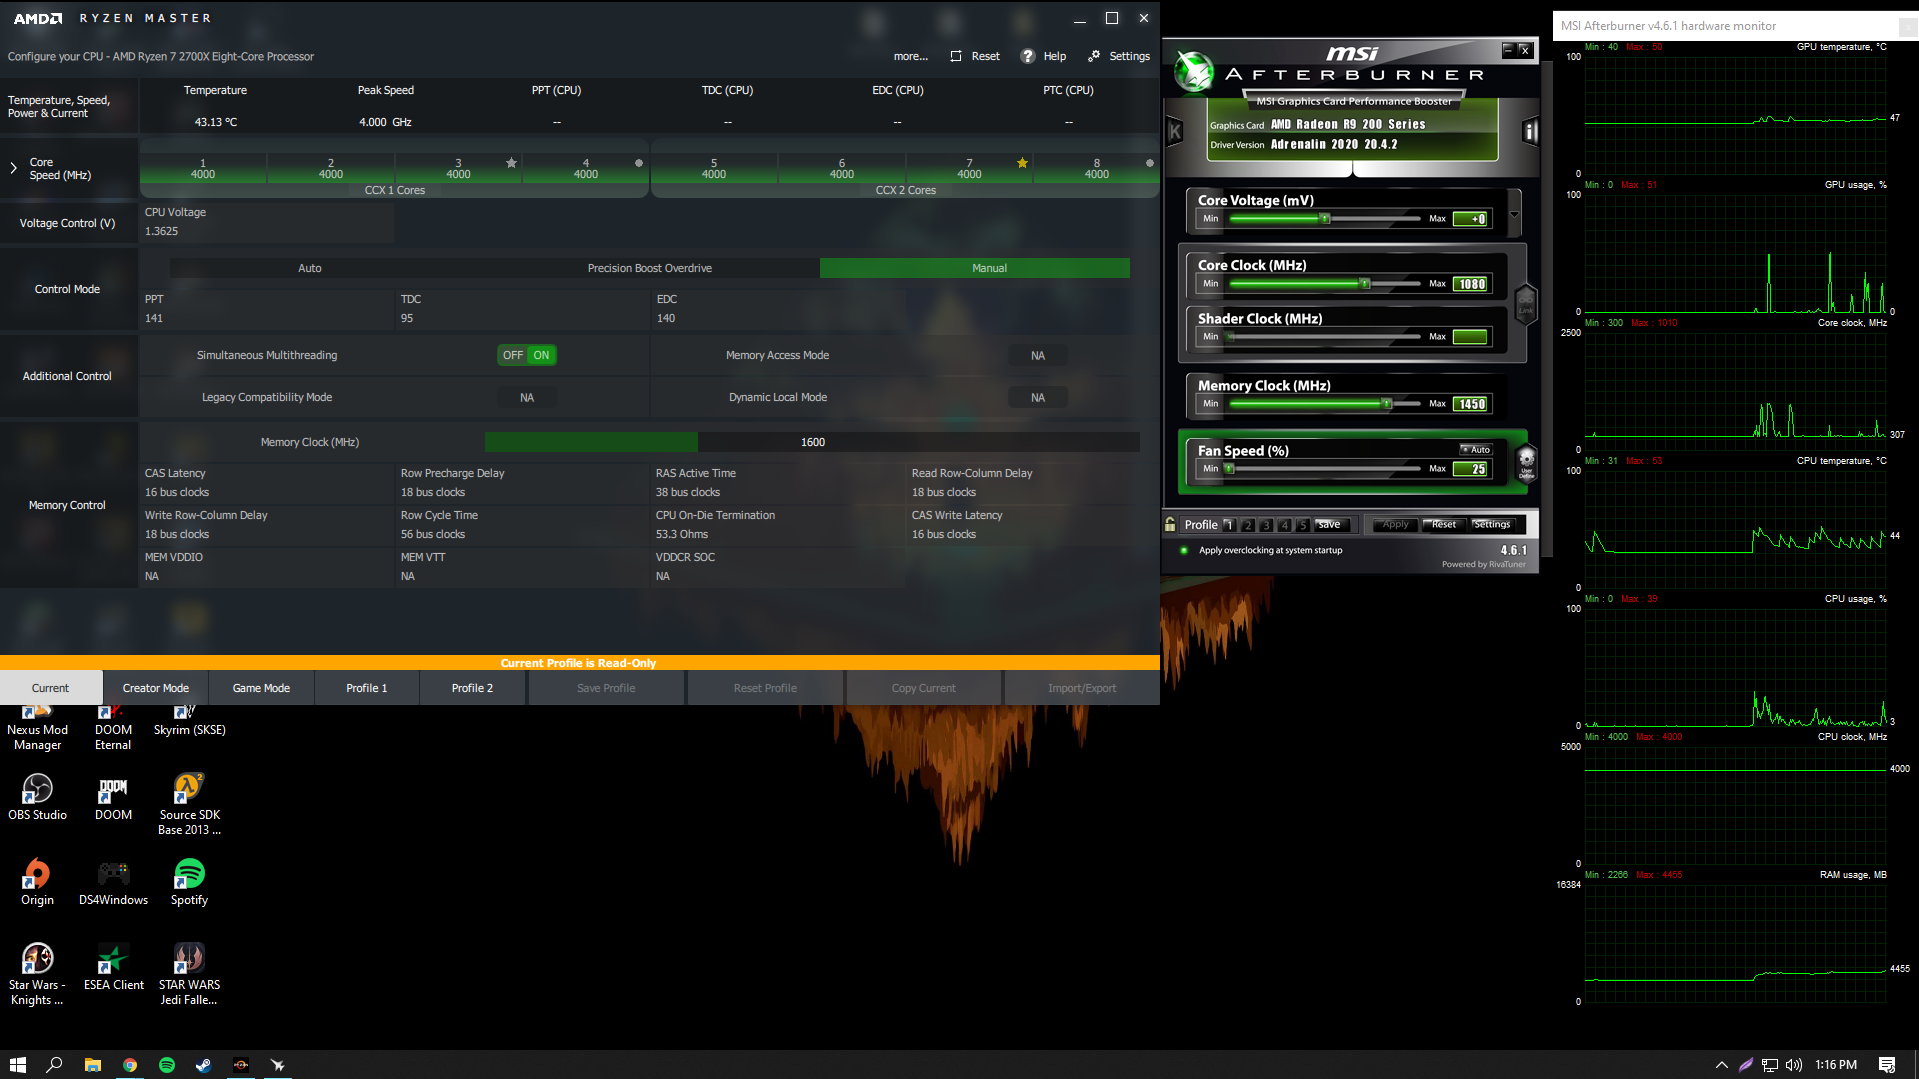This screenshot has height=1079, width=1919.
Task: Click the Core Clock value field 1080
Action: pyautogui.click(x=1471, y=284)
